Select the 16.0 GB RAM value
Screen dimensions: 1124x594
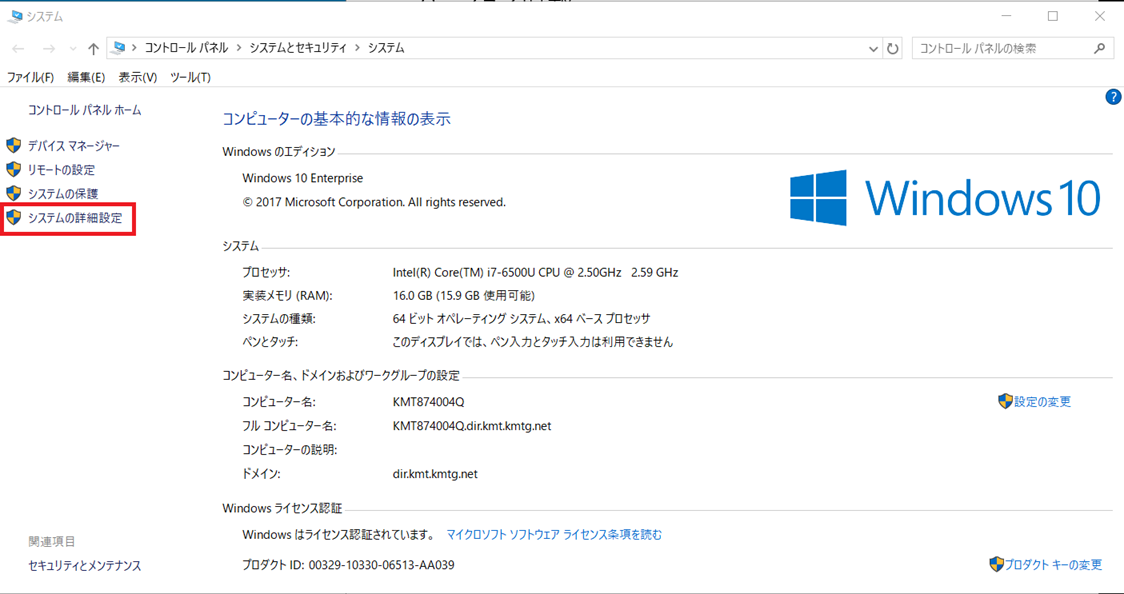click(x=464, y=296)
